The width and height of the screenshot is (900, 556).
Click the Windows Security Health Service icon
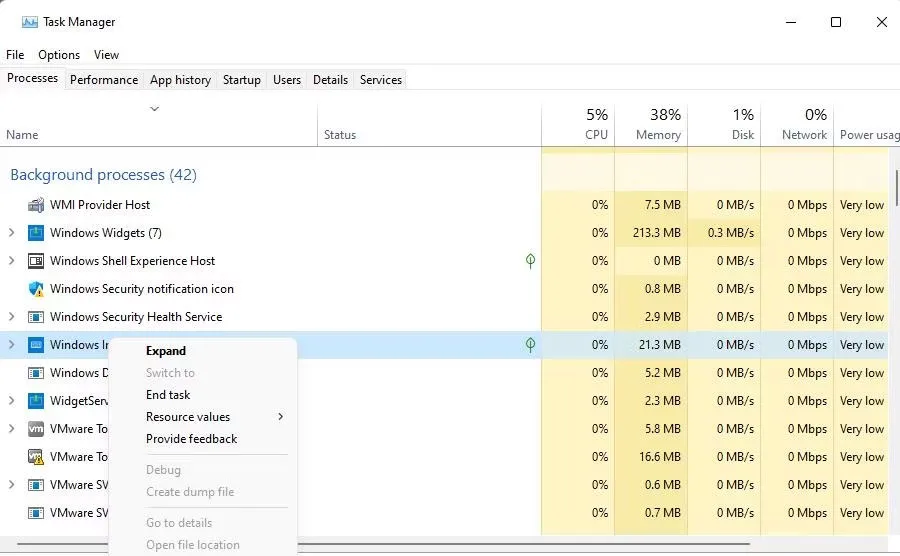(x=36, y=317)
